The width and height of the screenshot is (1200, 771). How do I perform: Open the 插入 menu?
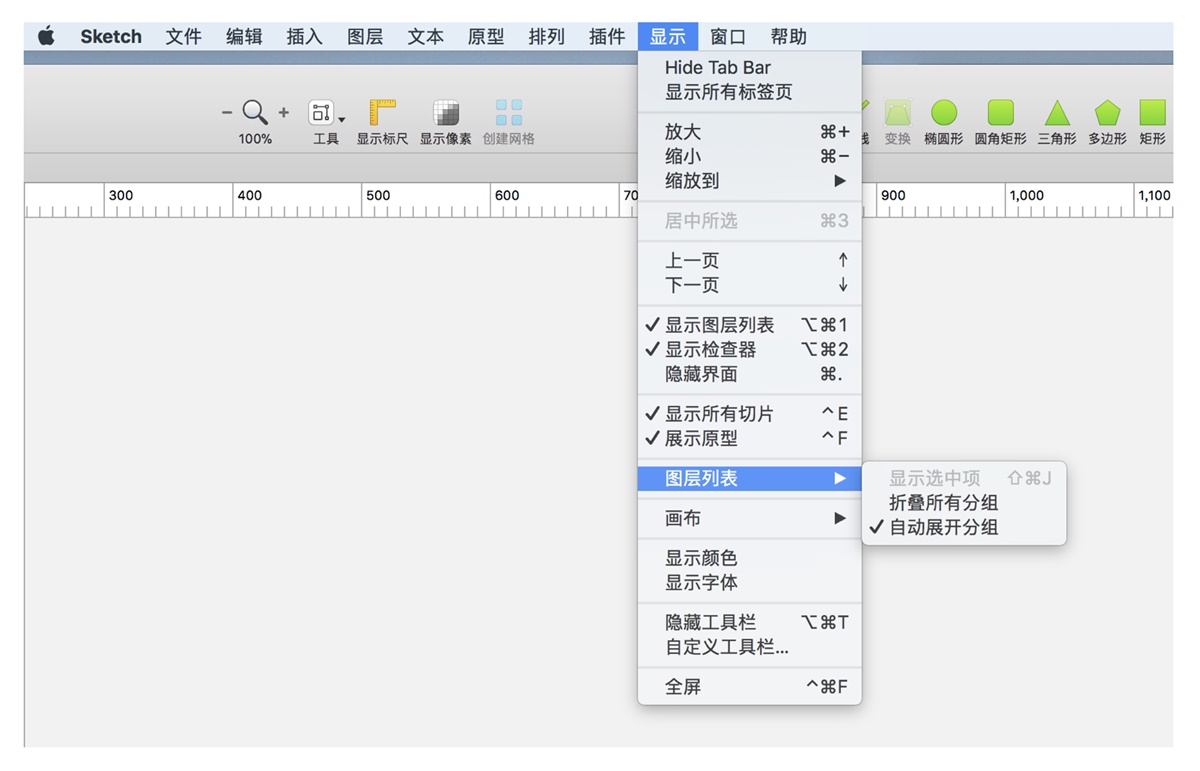[x=305, y=37]
